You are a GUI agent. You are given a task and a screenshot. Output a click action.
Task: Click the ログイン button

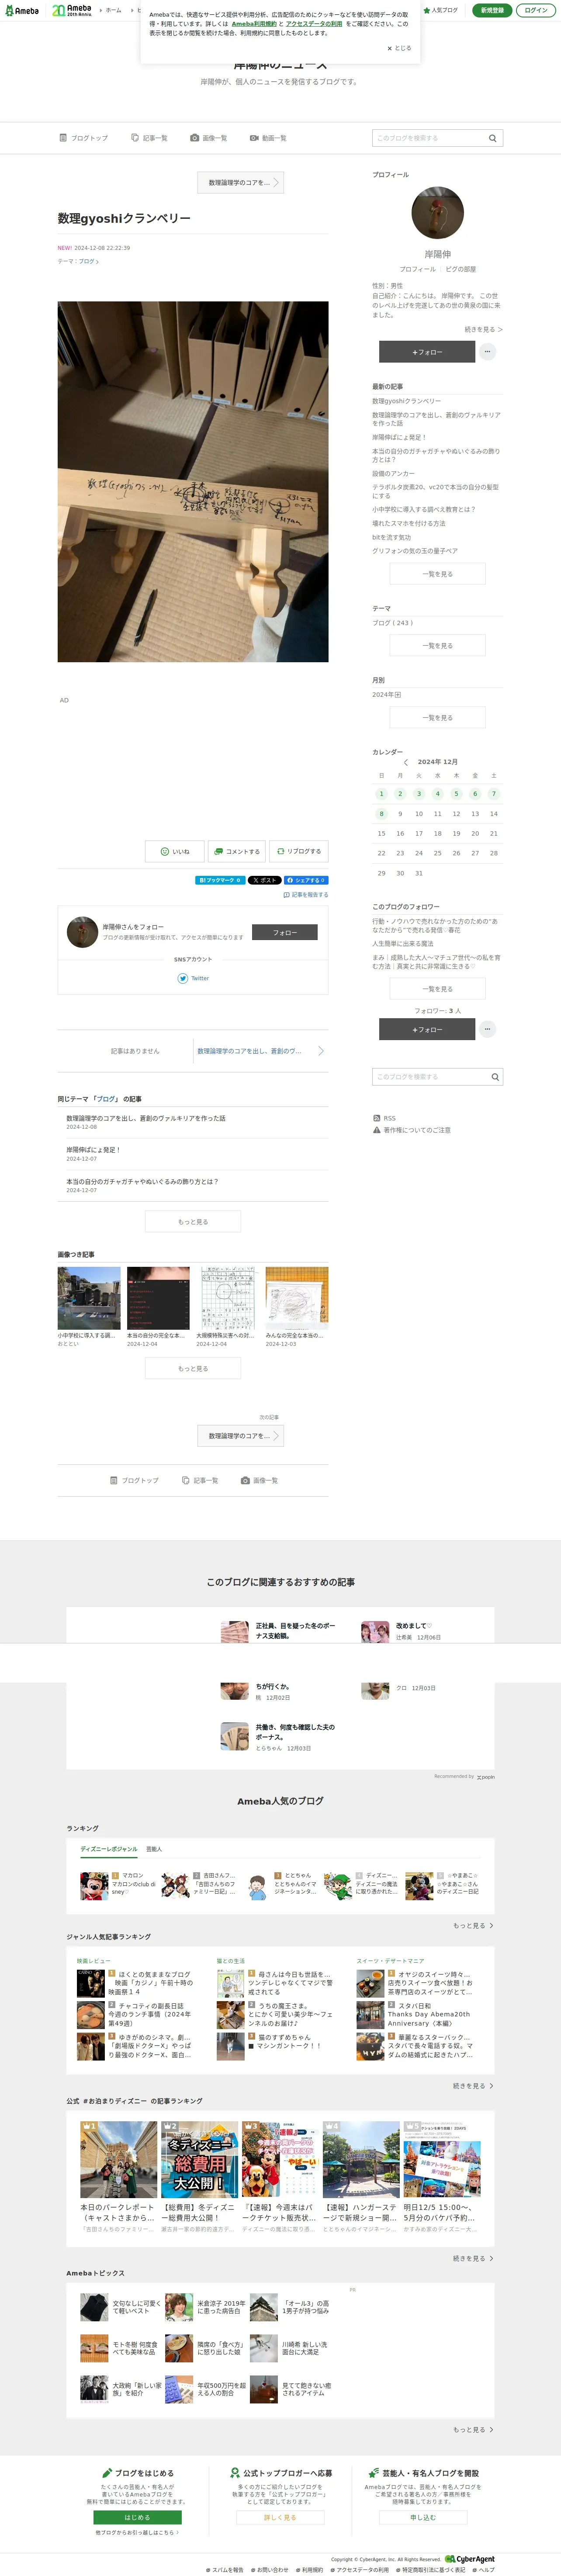click(x=536, y=10)
